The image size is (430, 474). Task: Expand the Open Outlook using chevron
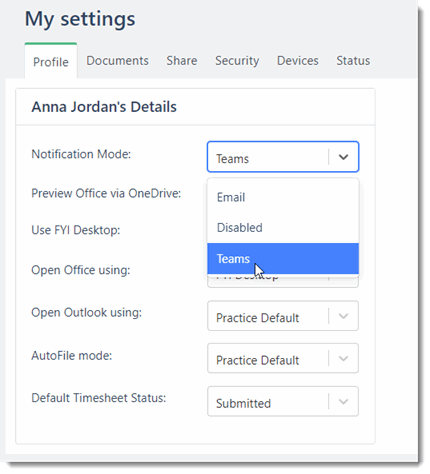(x=343, y=316)
